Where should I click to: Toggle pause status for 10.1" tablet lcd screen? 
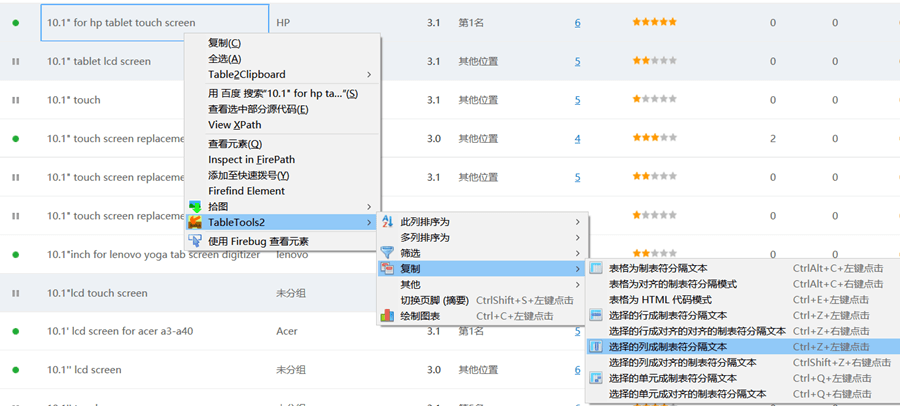[16, 61]
